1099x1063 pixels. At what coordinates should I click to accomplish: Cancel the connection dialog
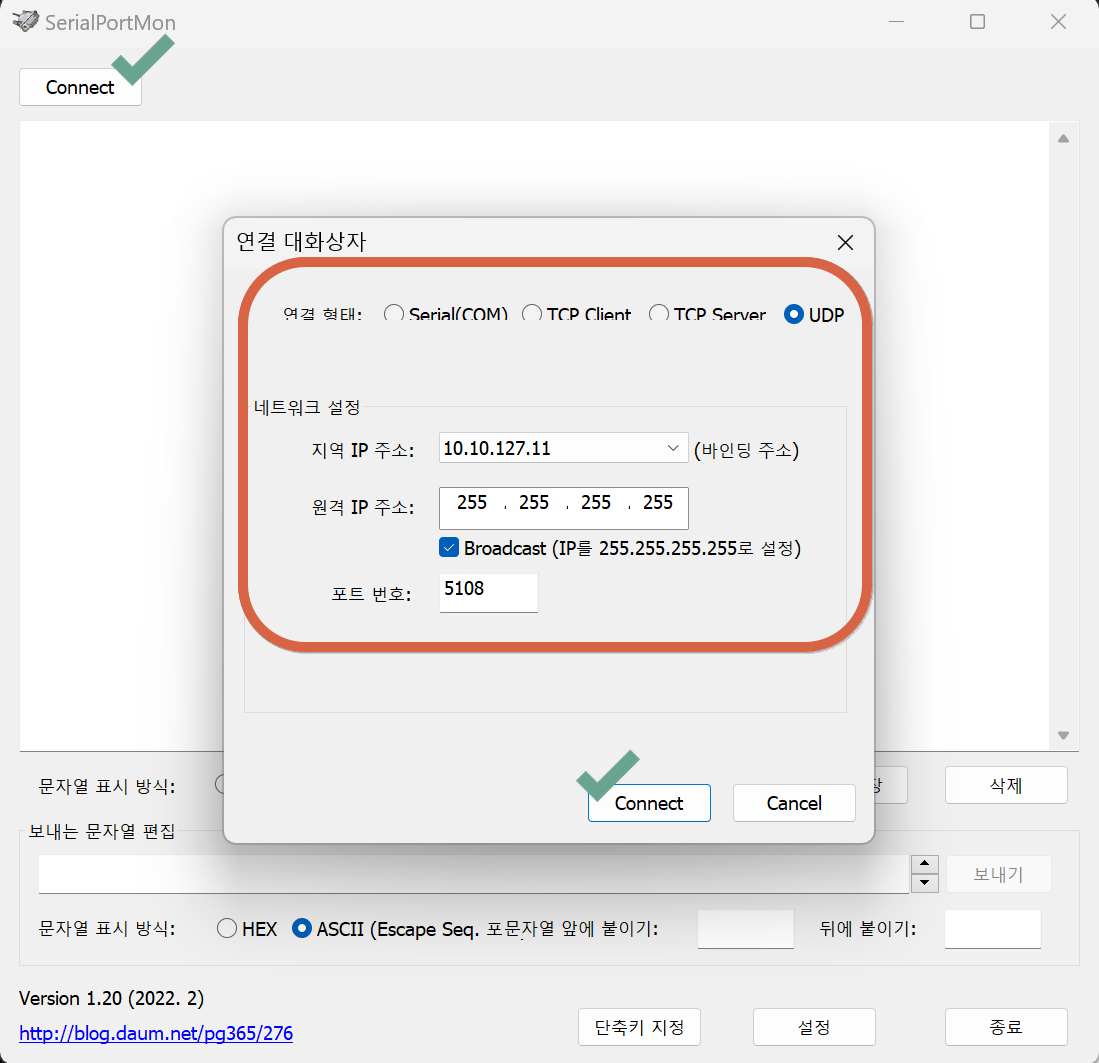794,803
